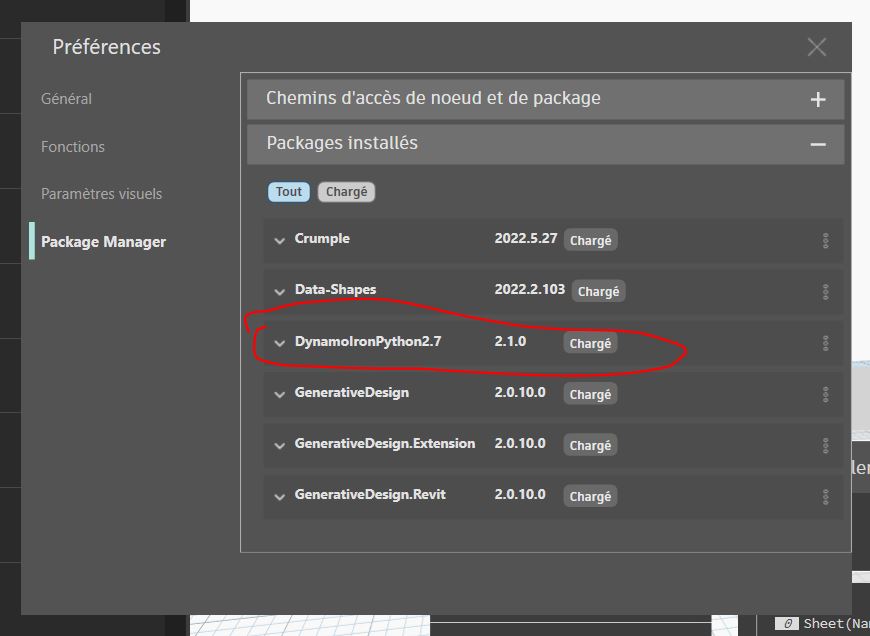Expand the Data-Shapes package details chevron

(x=279, y=291)
